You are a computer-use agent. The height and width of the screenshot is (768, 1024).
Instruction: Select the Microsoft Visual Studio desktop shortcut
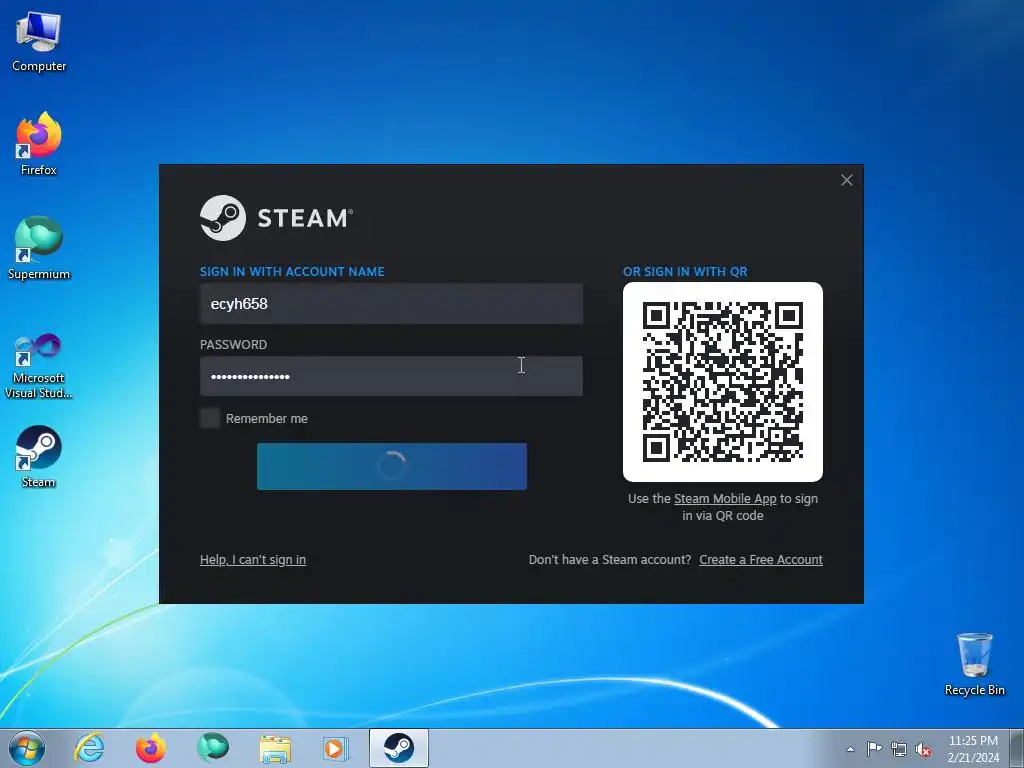39,366
